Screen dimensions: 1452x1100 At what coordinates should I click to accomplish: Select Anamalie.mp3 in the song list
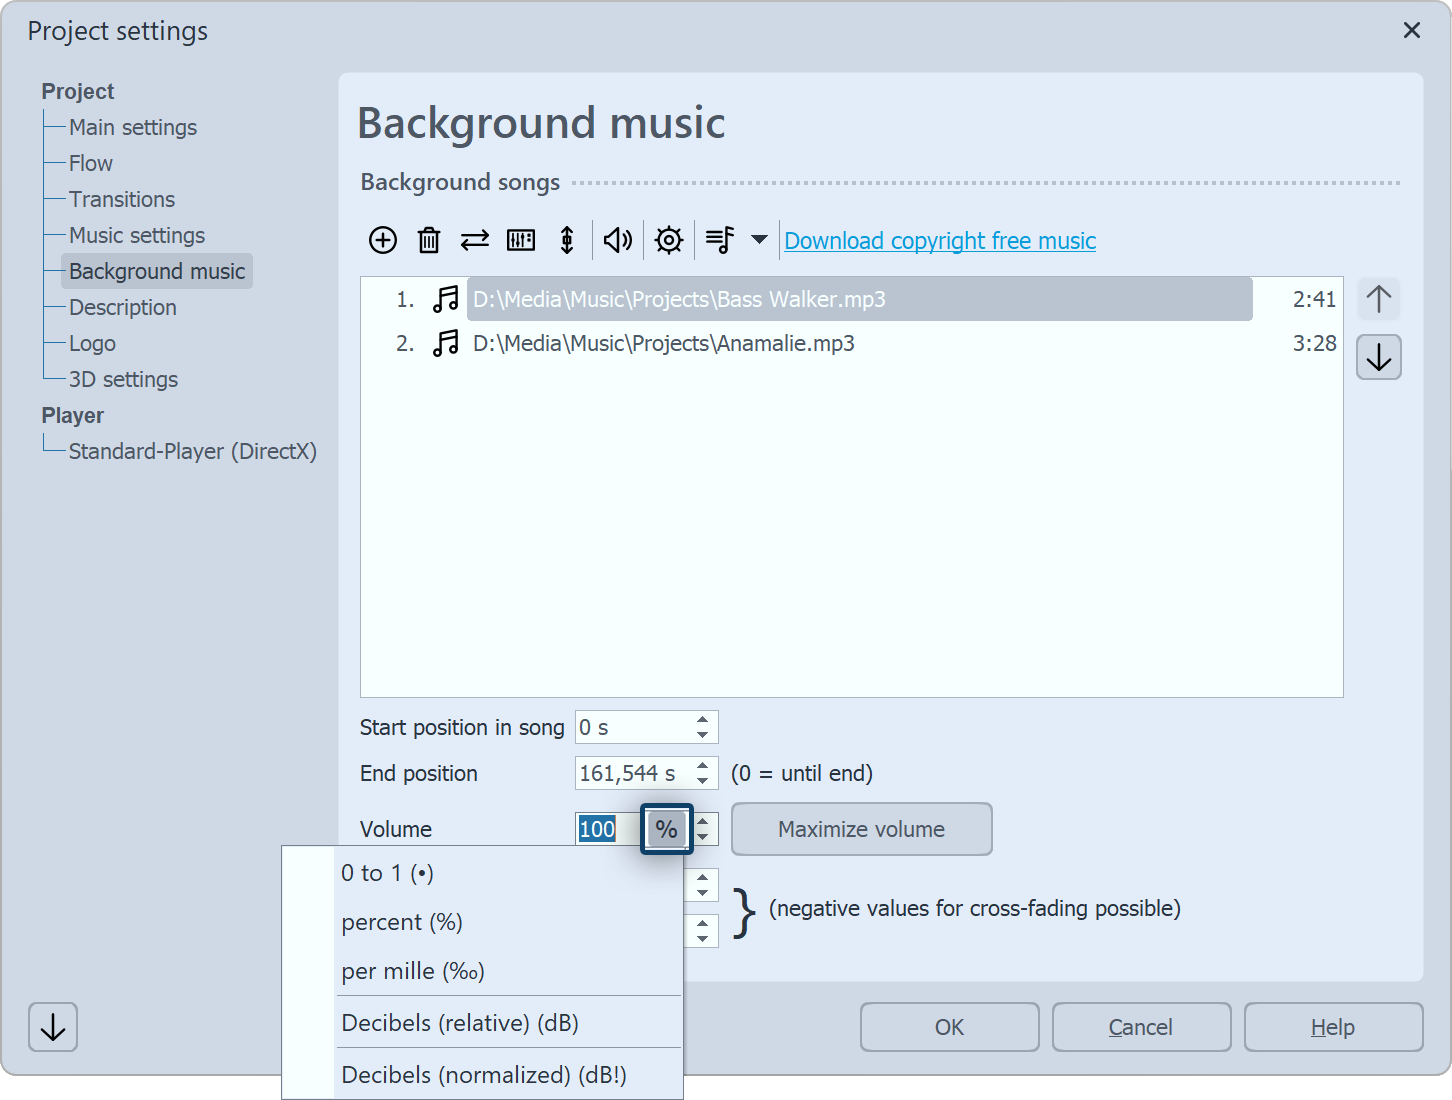pyautogui.click(x=663, y=344)
